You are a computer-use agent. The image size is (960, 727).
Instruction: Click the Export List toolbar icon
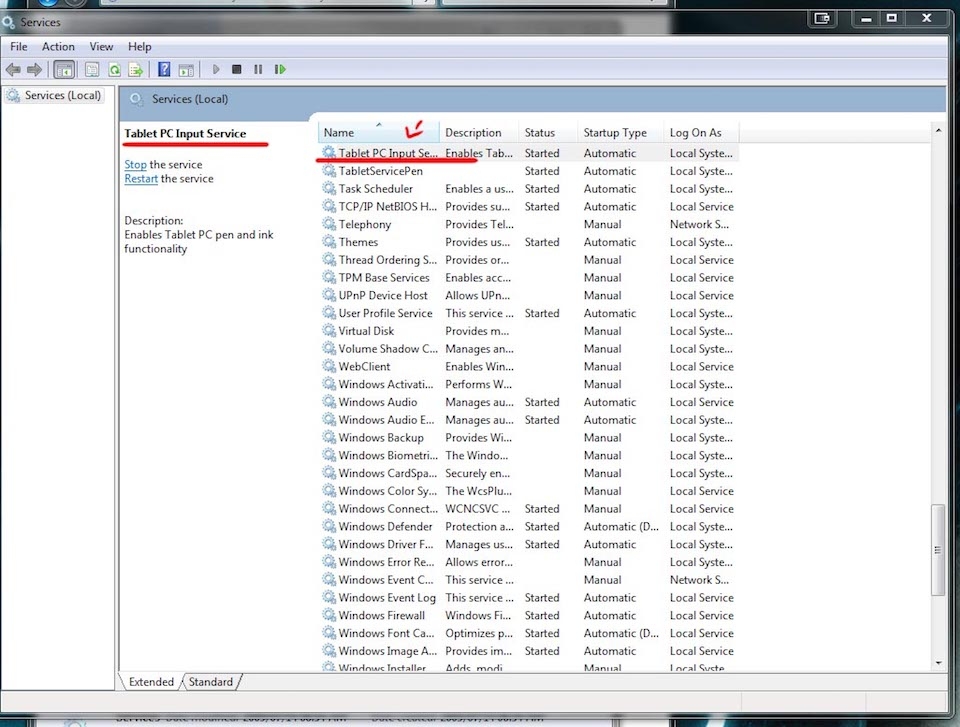tap(136, 70)
